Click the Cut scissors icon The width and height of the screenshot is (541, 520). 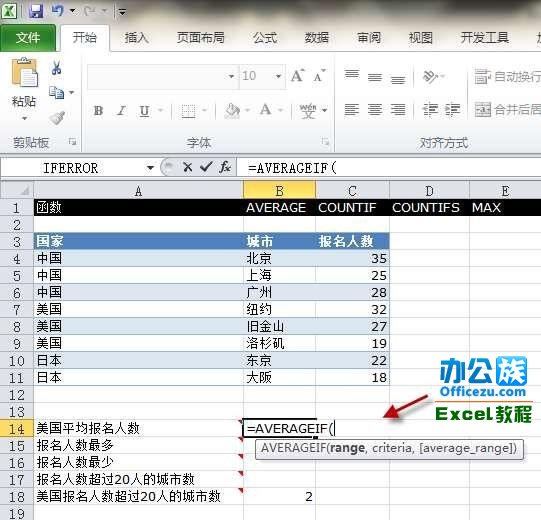(57, 68)
